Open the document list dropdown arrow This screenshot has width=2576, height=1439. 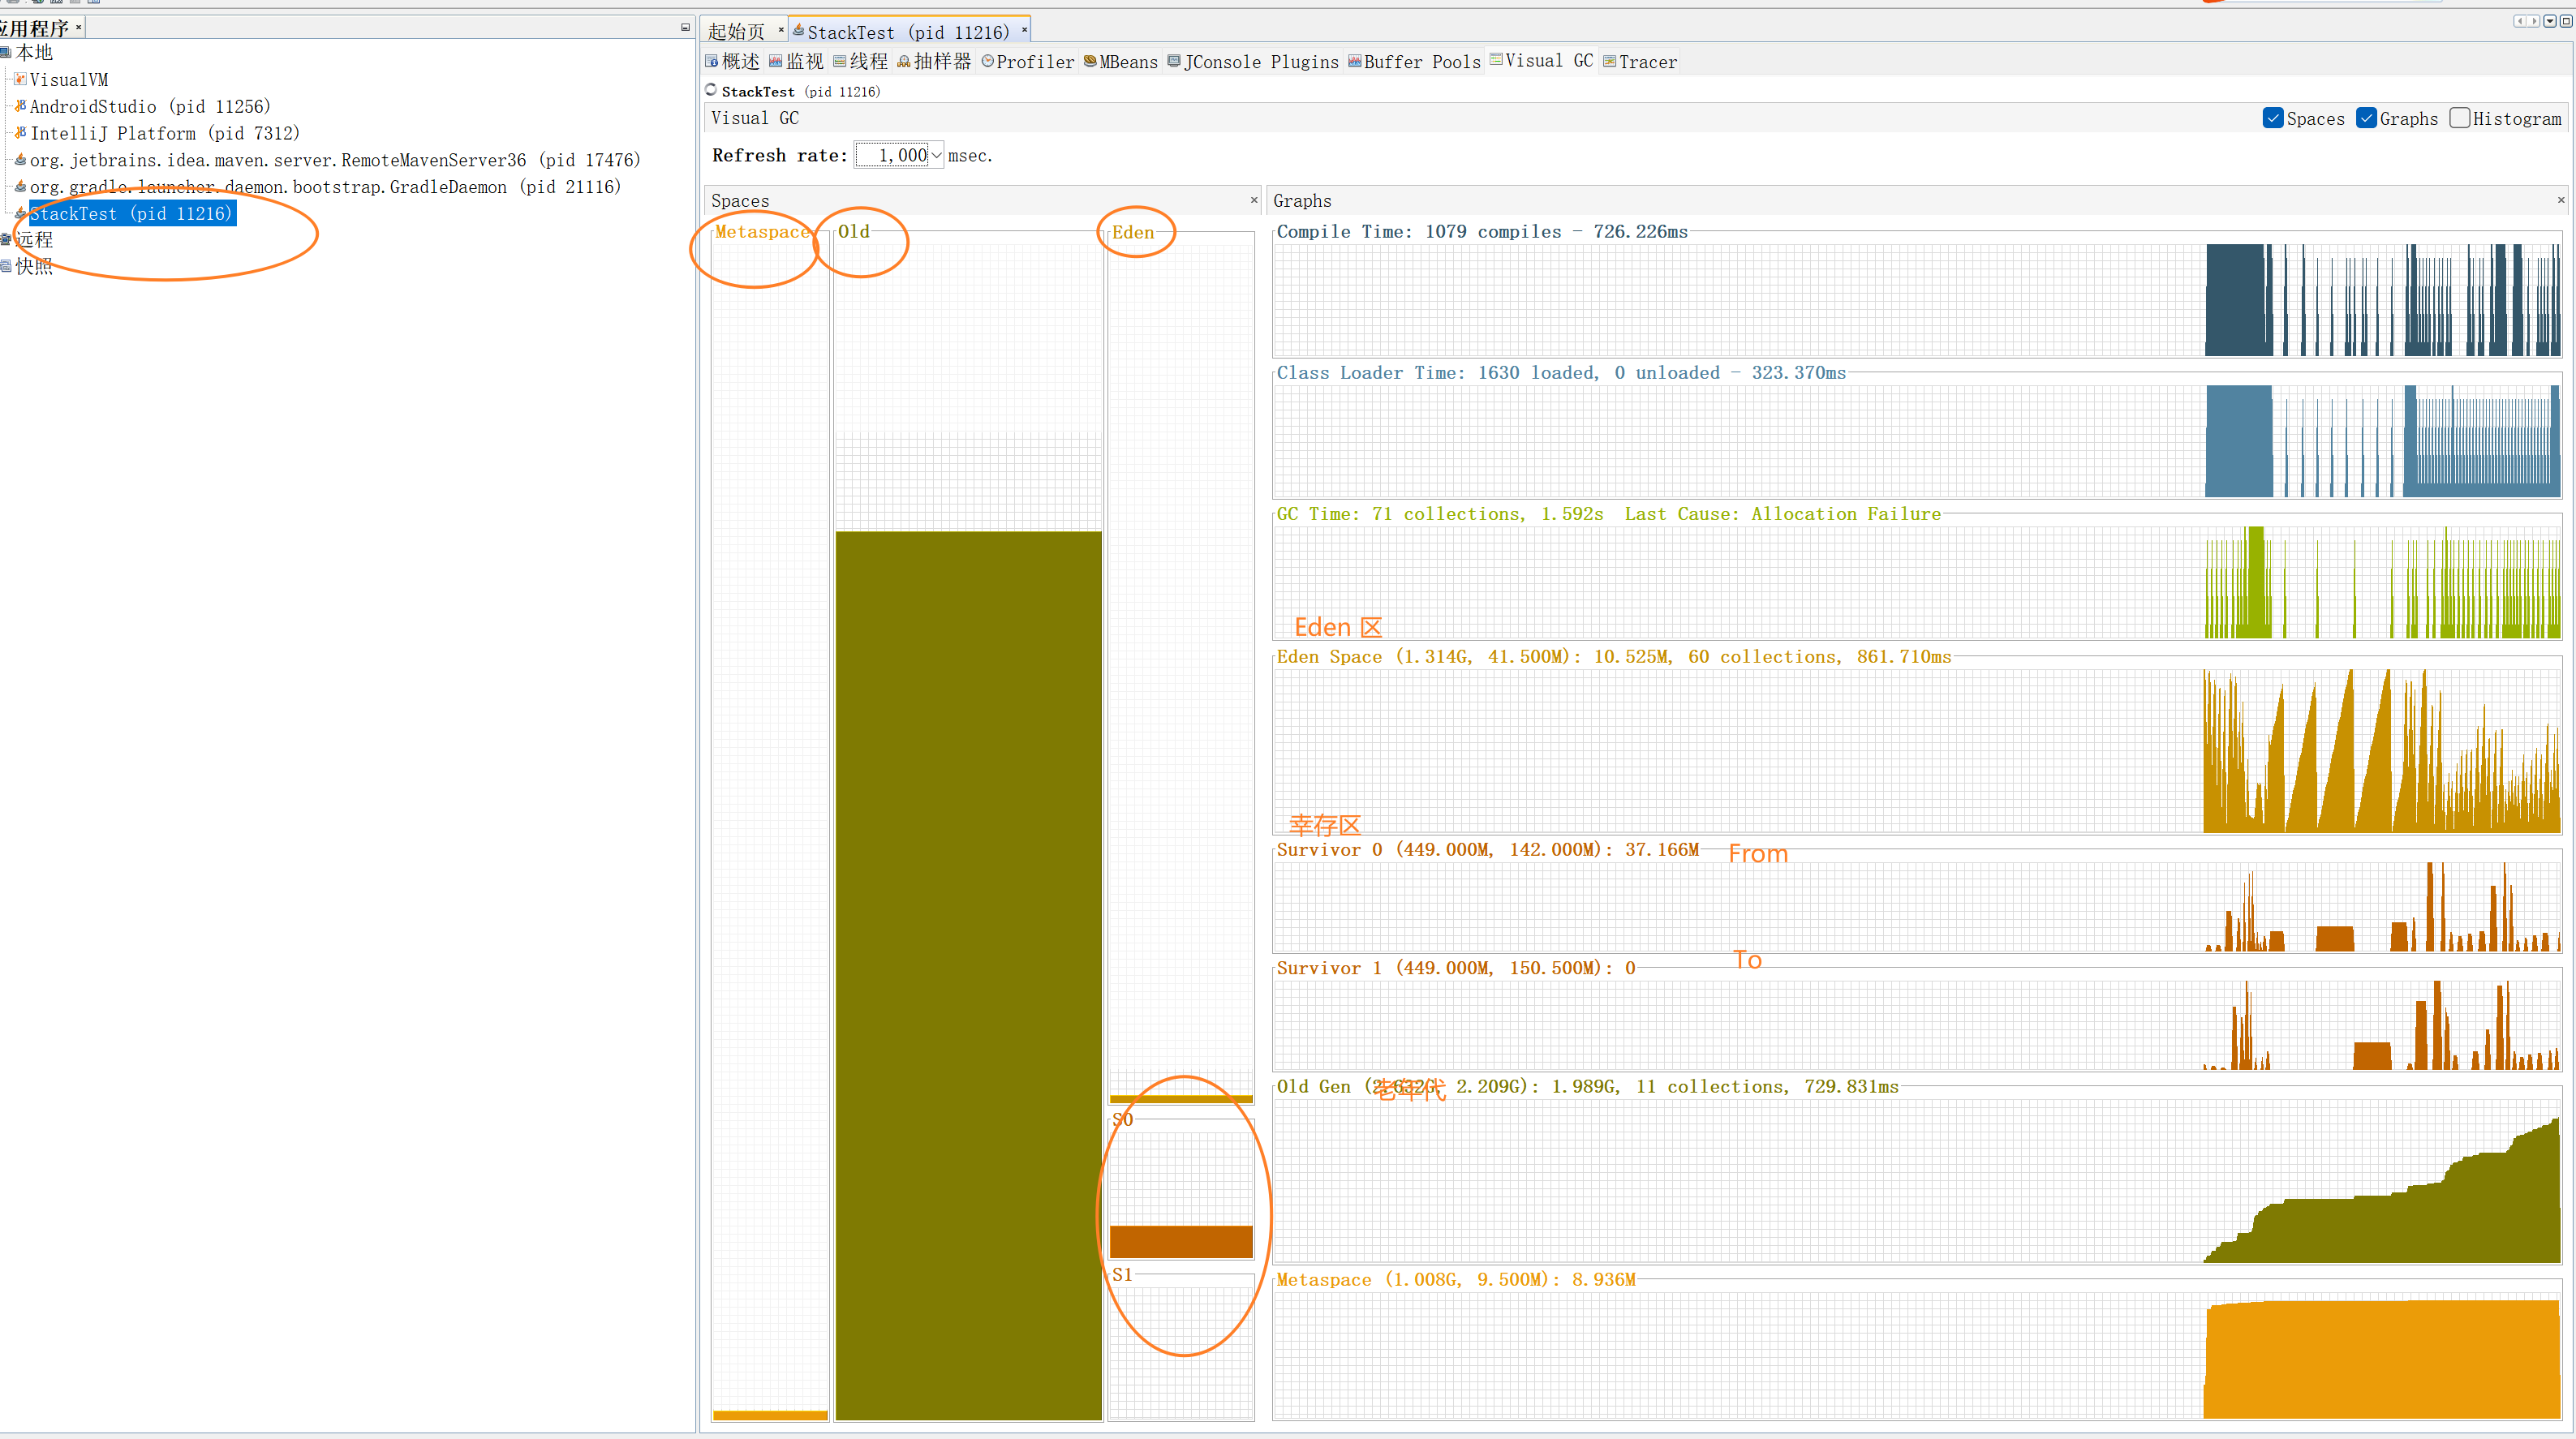coord(2550,21)
